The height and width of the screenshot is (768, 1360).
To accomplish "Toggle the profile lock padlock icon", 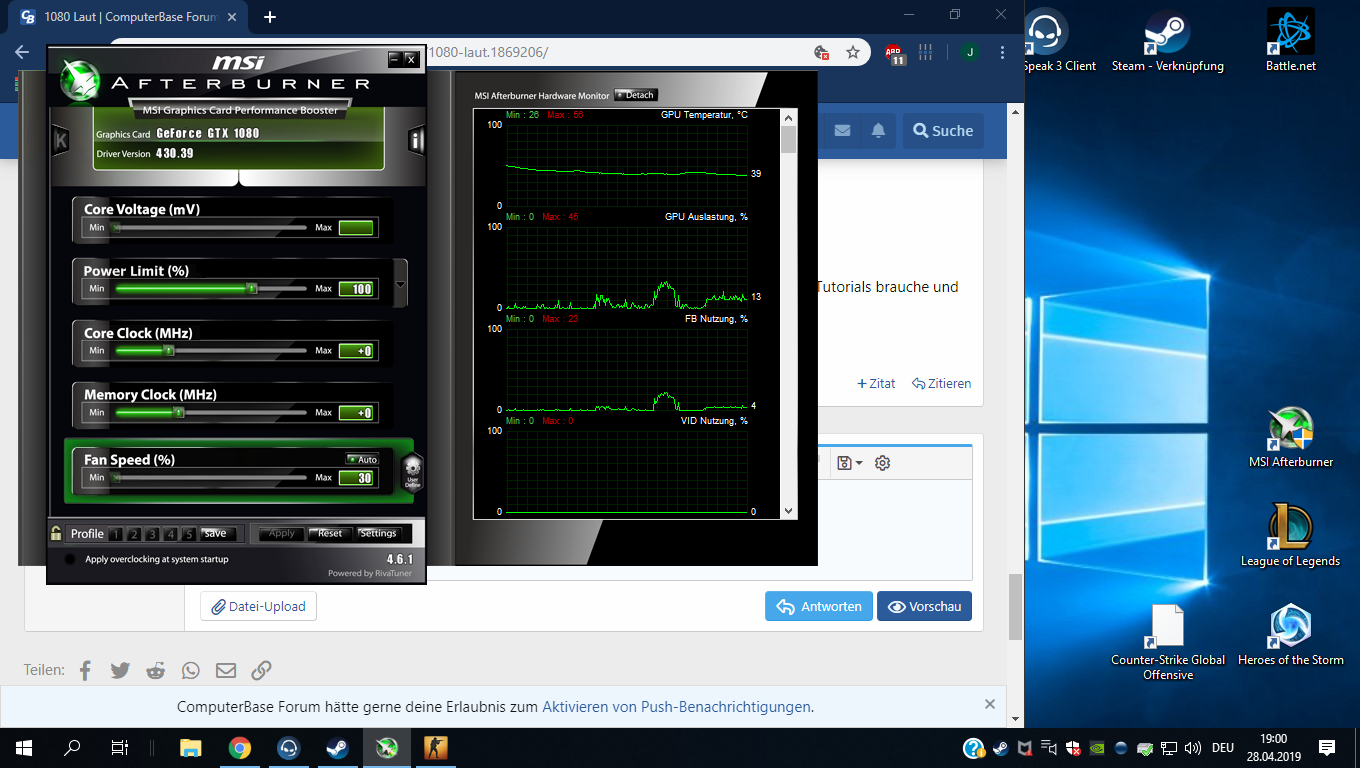I will click(x=56, y=533).
